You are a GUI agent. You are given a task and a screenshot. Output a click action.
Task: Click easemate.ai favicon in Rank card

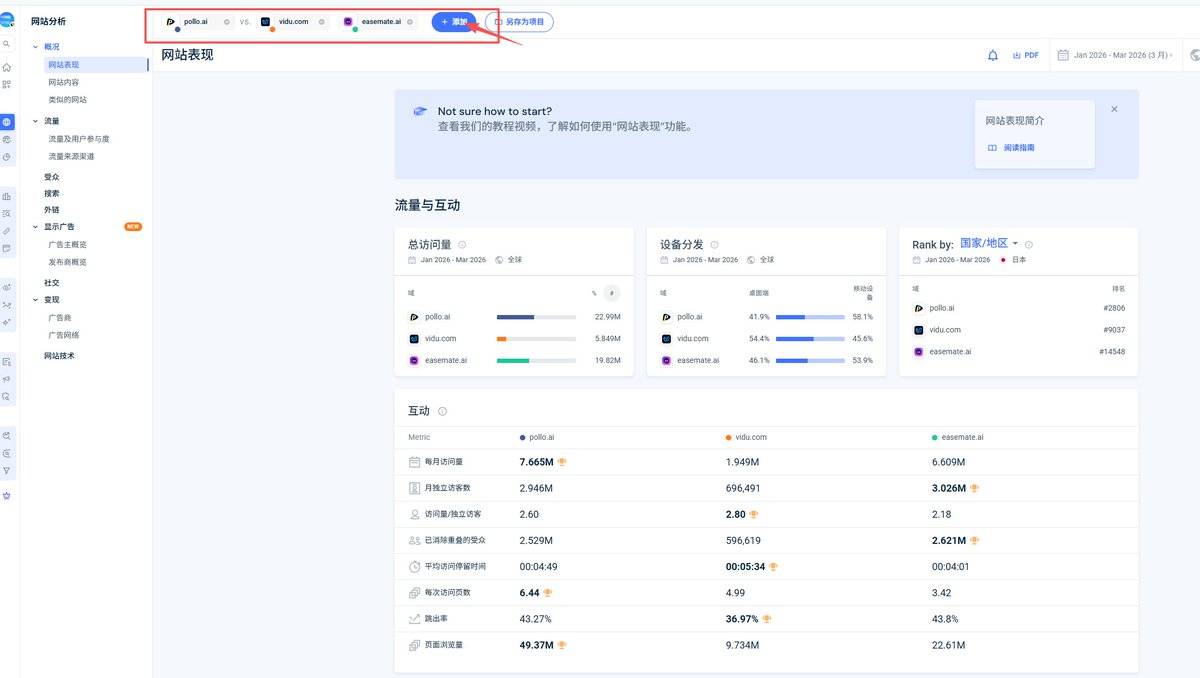918,351
